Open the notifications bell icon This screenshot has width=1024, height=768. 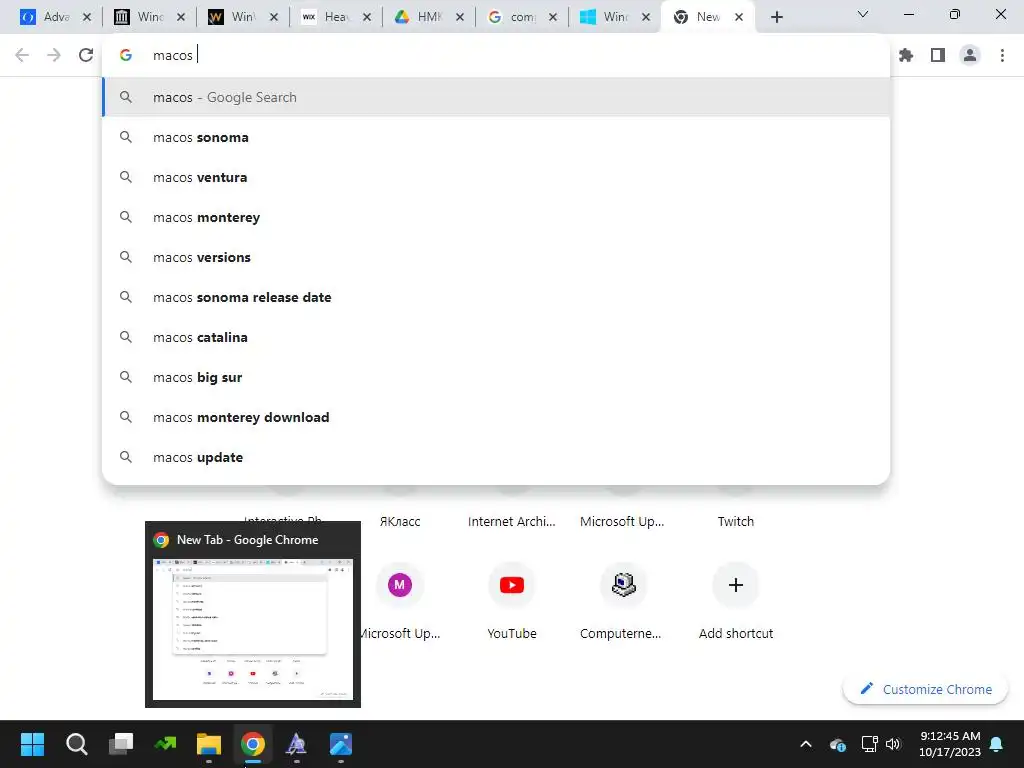[997, 744]
